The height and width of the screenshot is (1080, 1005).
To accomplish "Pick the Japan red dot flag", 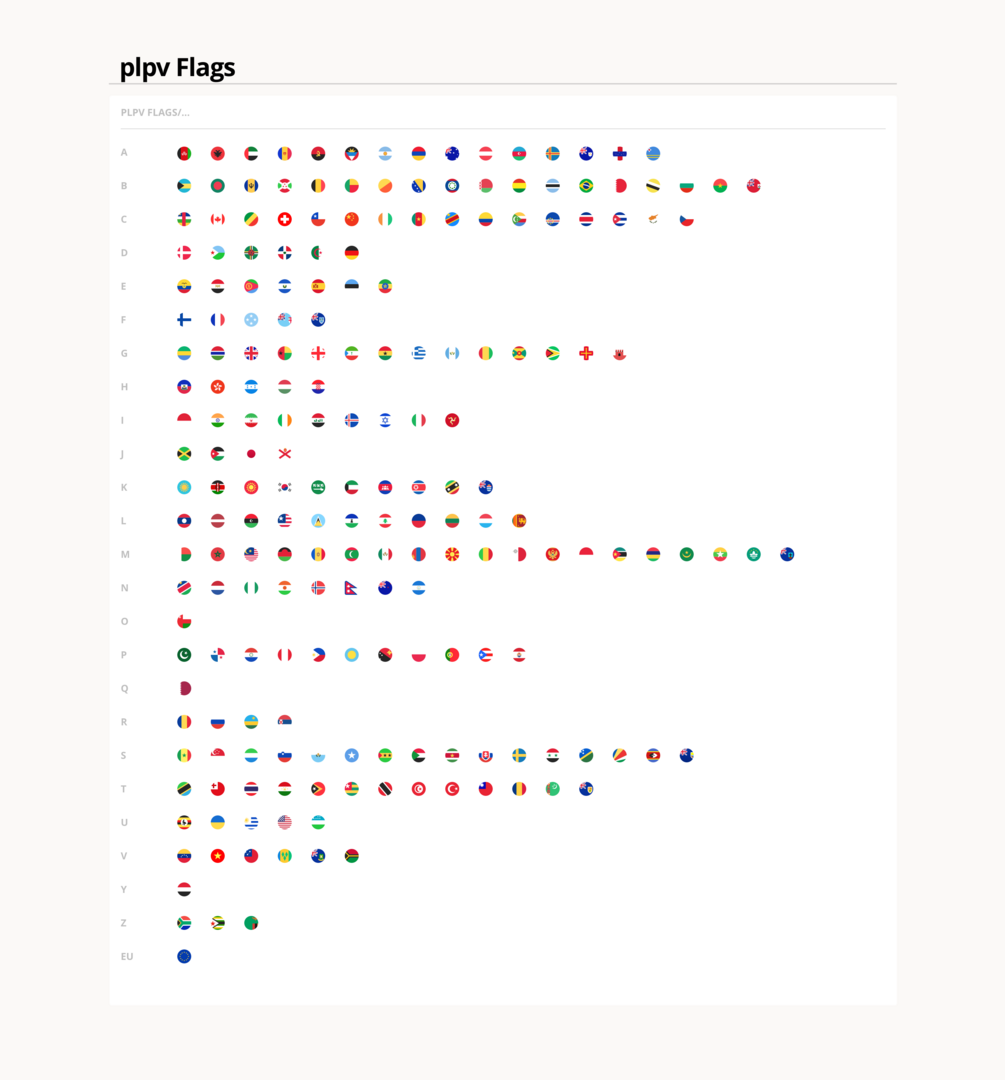I will pyautogui.click(x=251, y=454).
